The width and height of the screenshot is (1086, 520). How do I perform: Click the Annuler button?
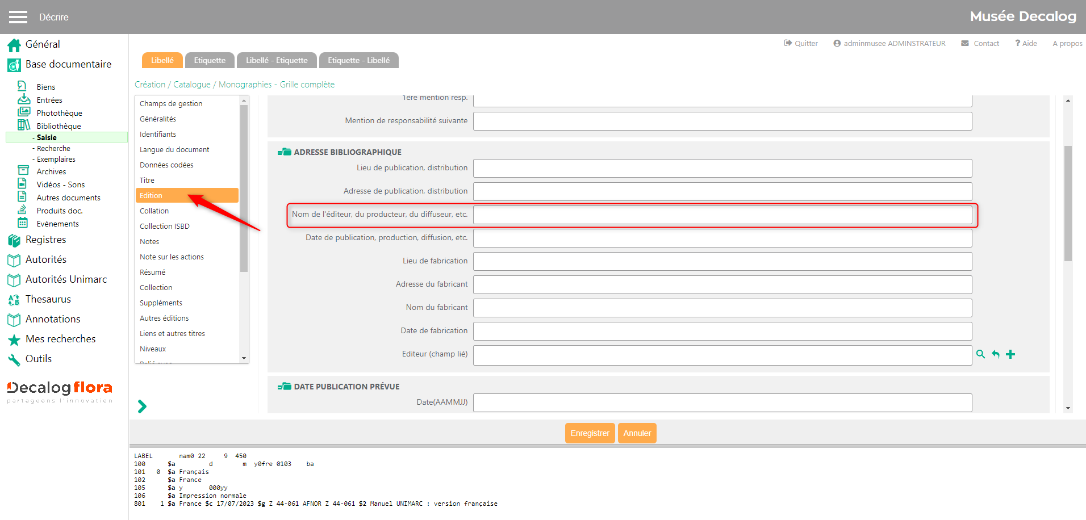click(x=637, y=433)
